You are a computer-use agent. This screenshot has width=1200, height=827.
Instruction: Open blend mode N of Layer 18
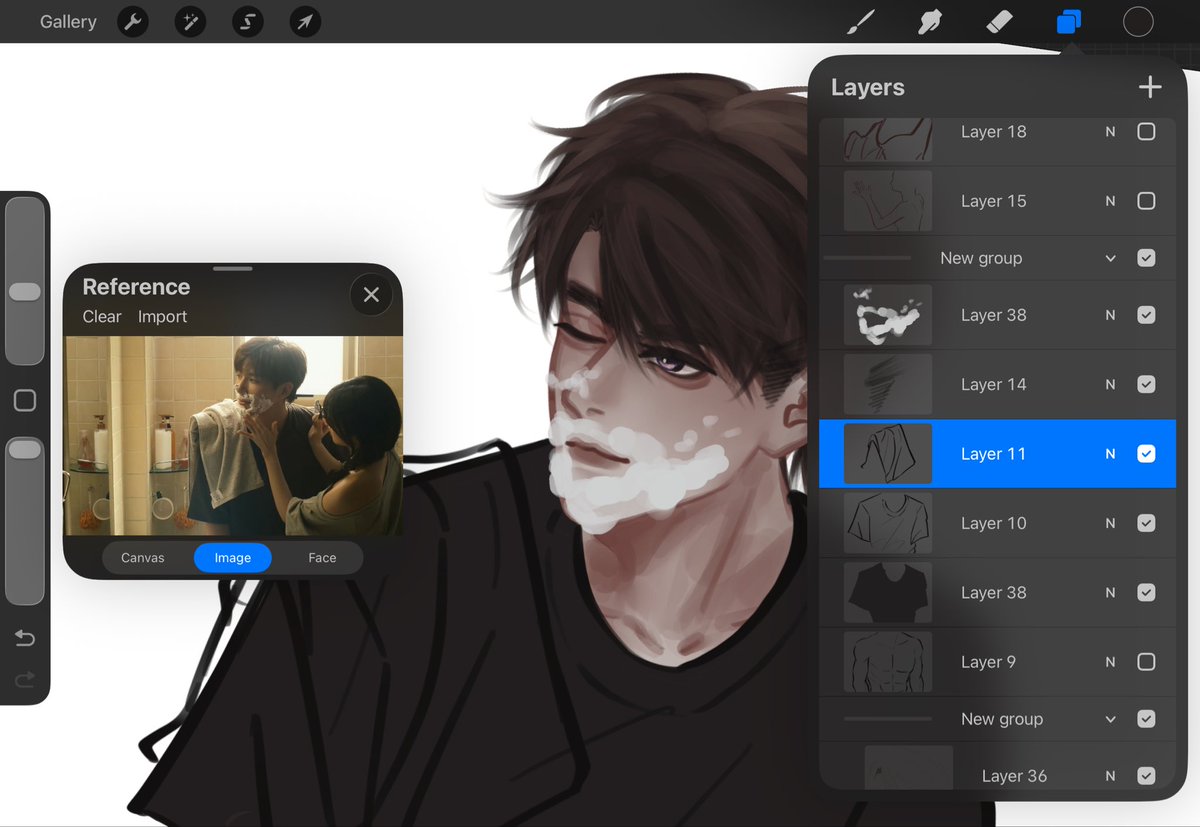(x=1110, y=131)
